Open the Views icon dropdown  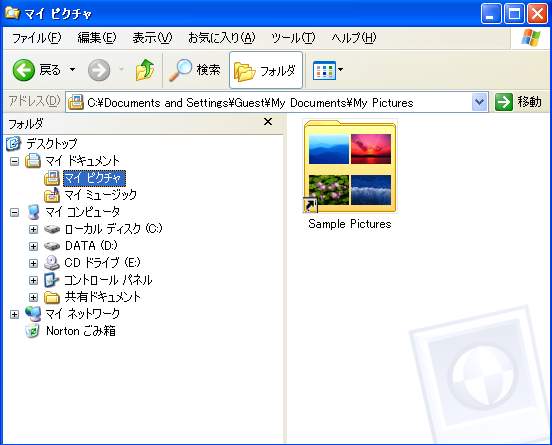pyautogui.click(x=328, y=70)
